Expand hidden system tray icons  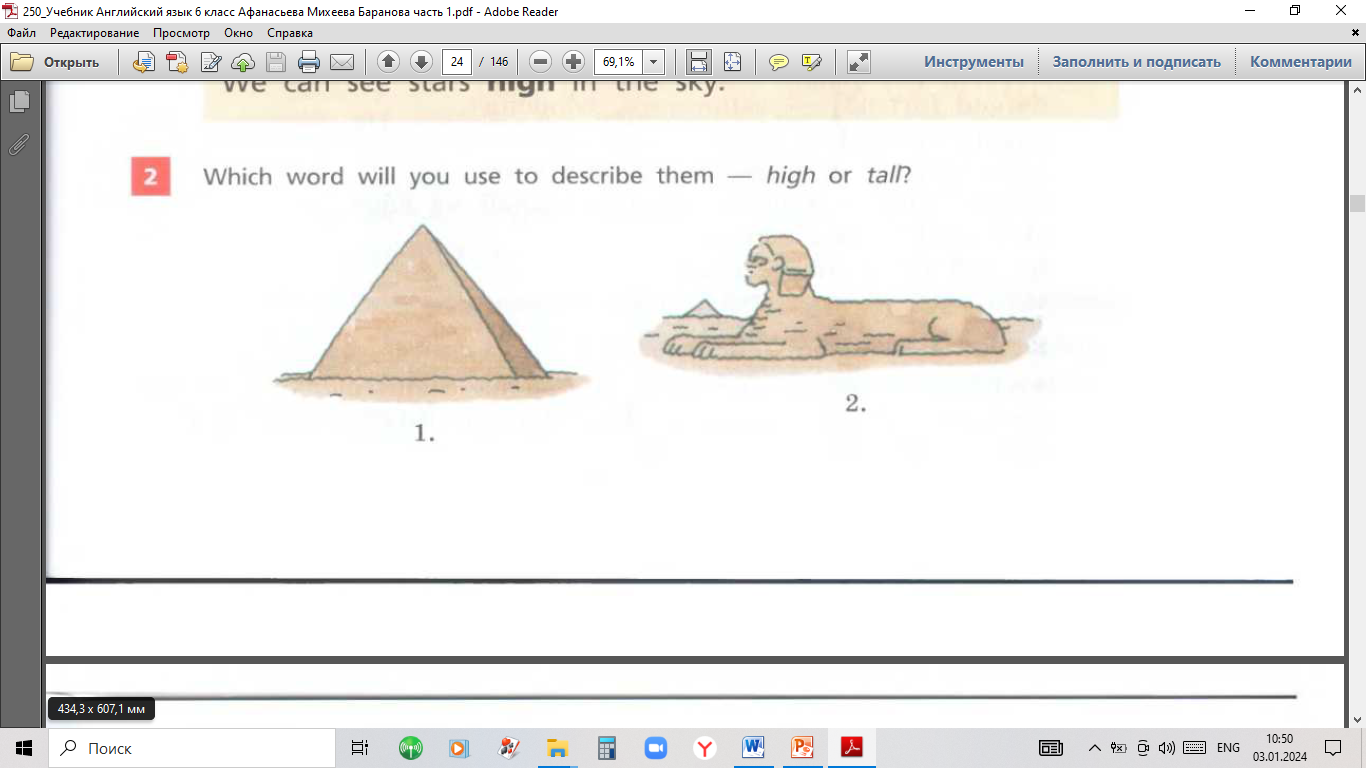tap(1095, 748)
